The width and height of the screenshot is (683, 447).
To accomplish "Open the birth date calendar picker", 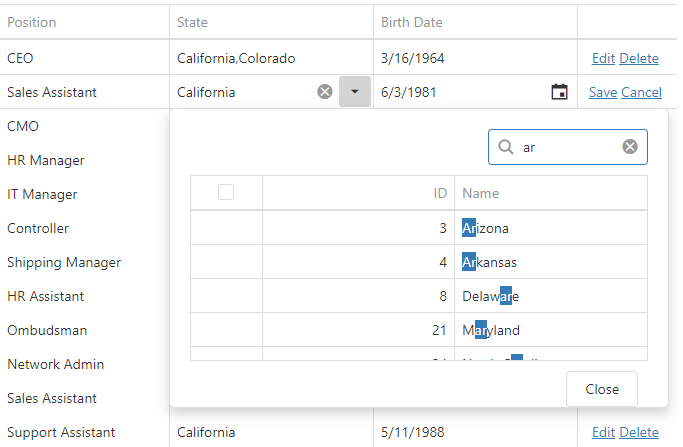I will [559, 92].
